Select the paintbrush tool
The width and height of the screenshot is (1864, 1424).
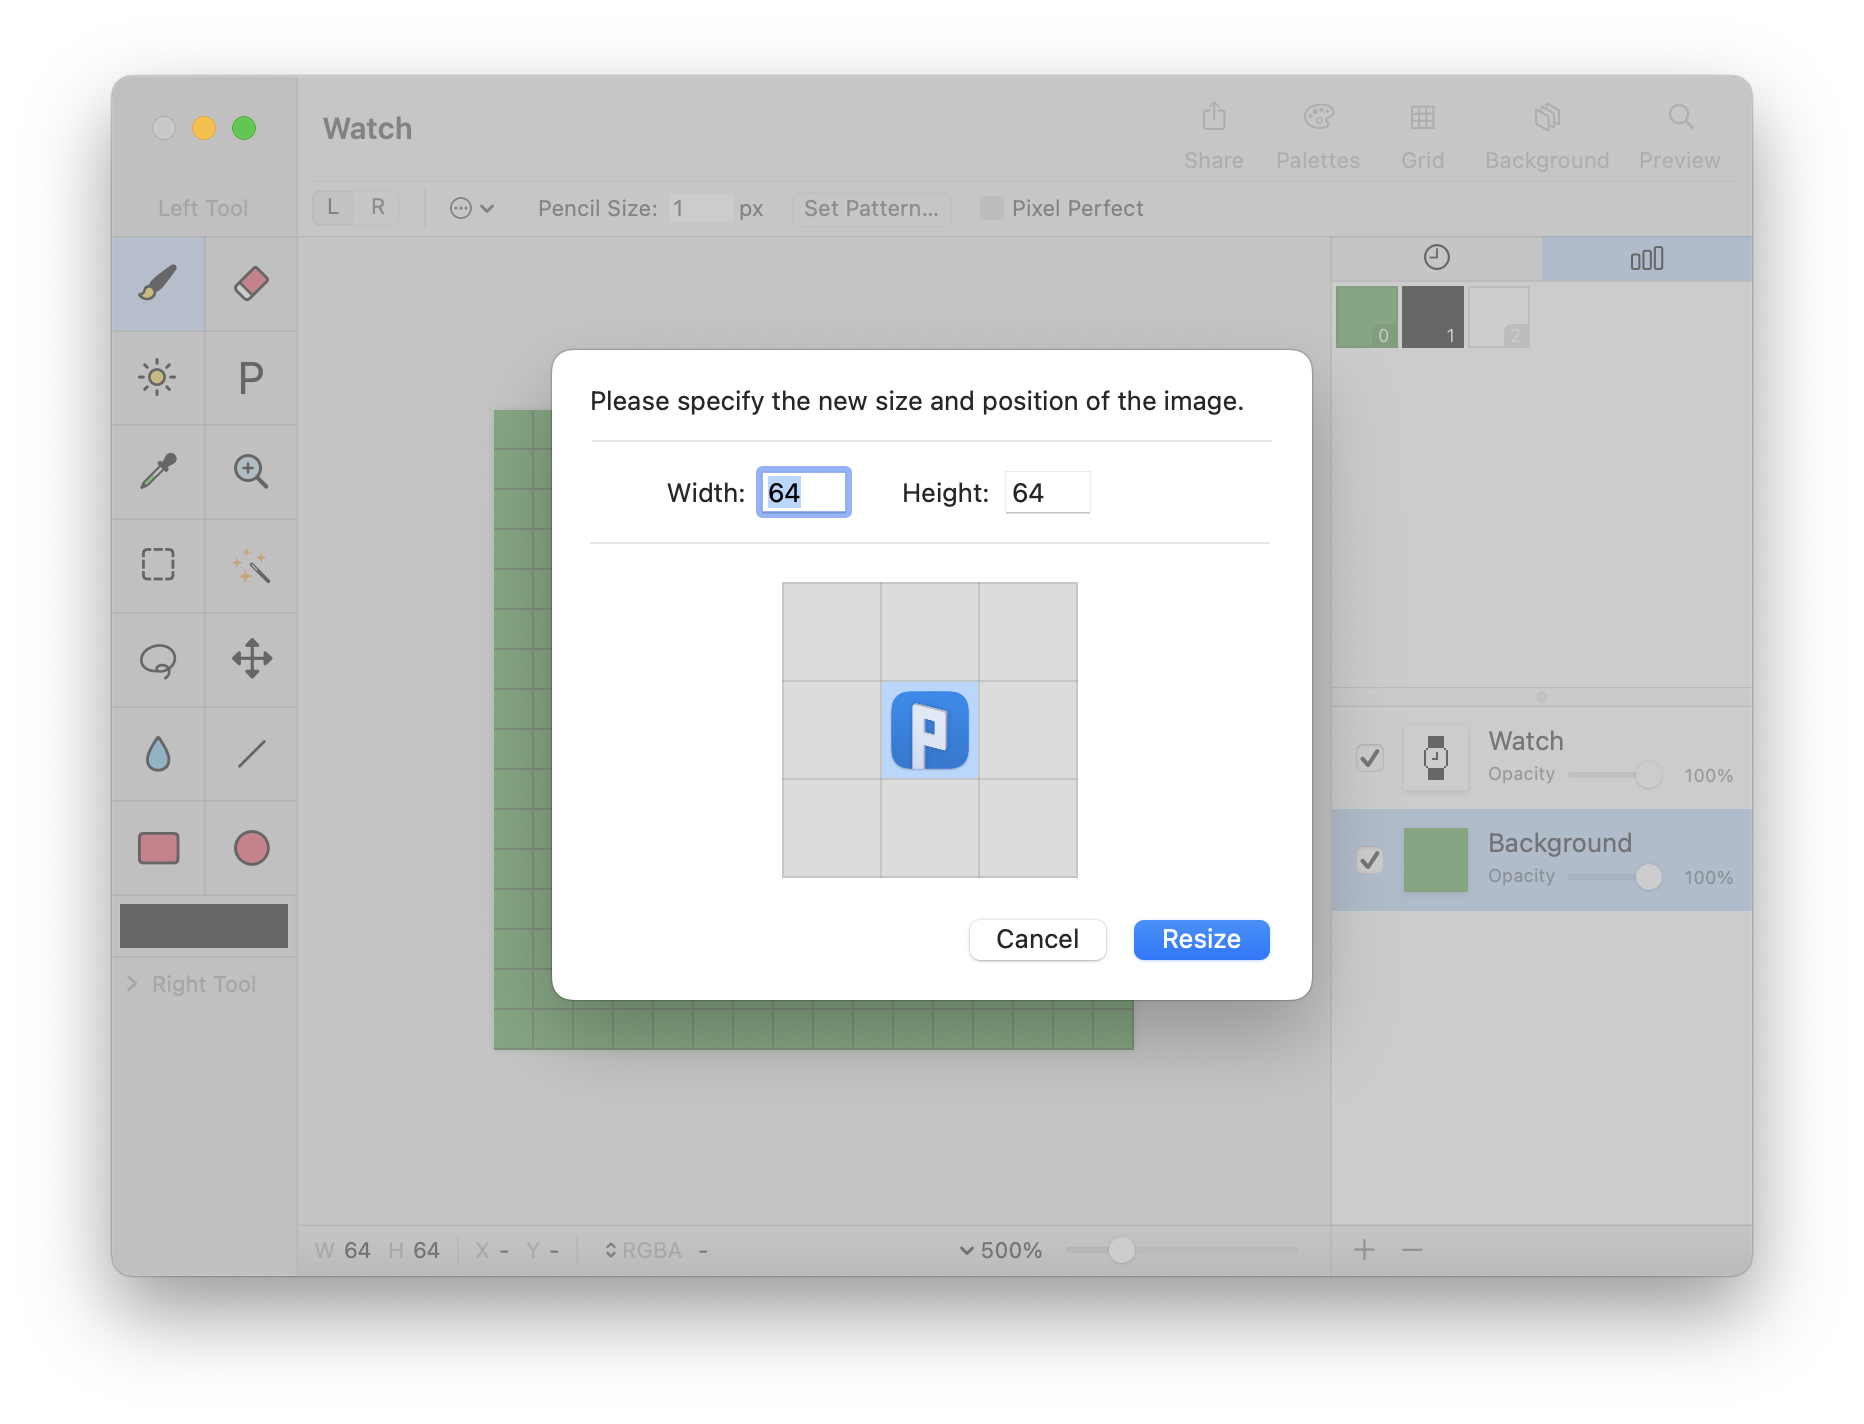[158, 284]
